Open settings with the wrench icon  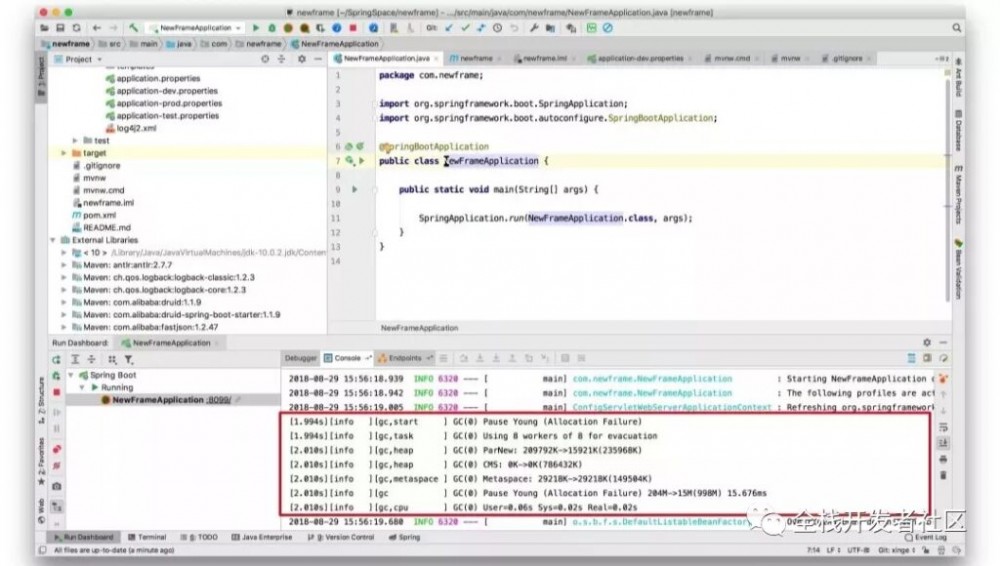tap(534, 28)
